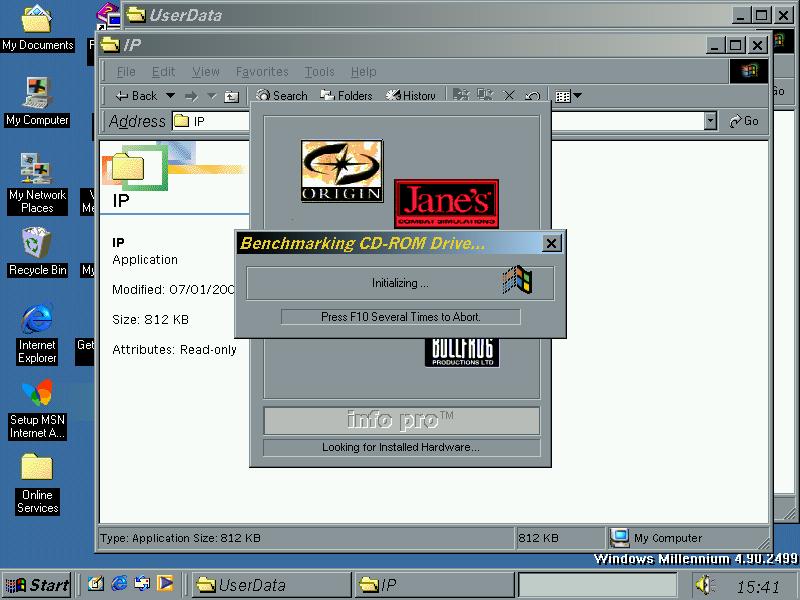
Task: Close the Benchmarking CD-ROM Drive dialog
Action: 552,243
